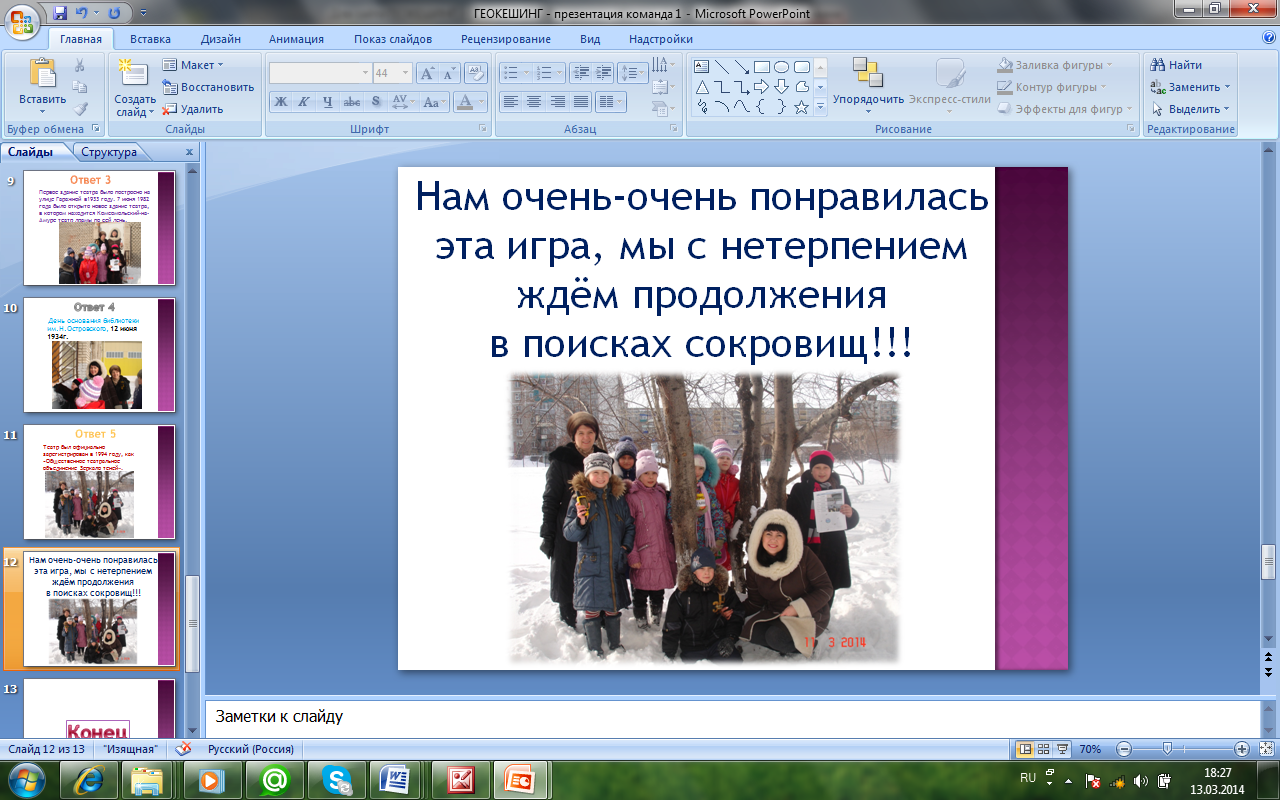
Task: Open the Change Case (Aa) dropdown
Action: click(x=434, y=102)
